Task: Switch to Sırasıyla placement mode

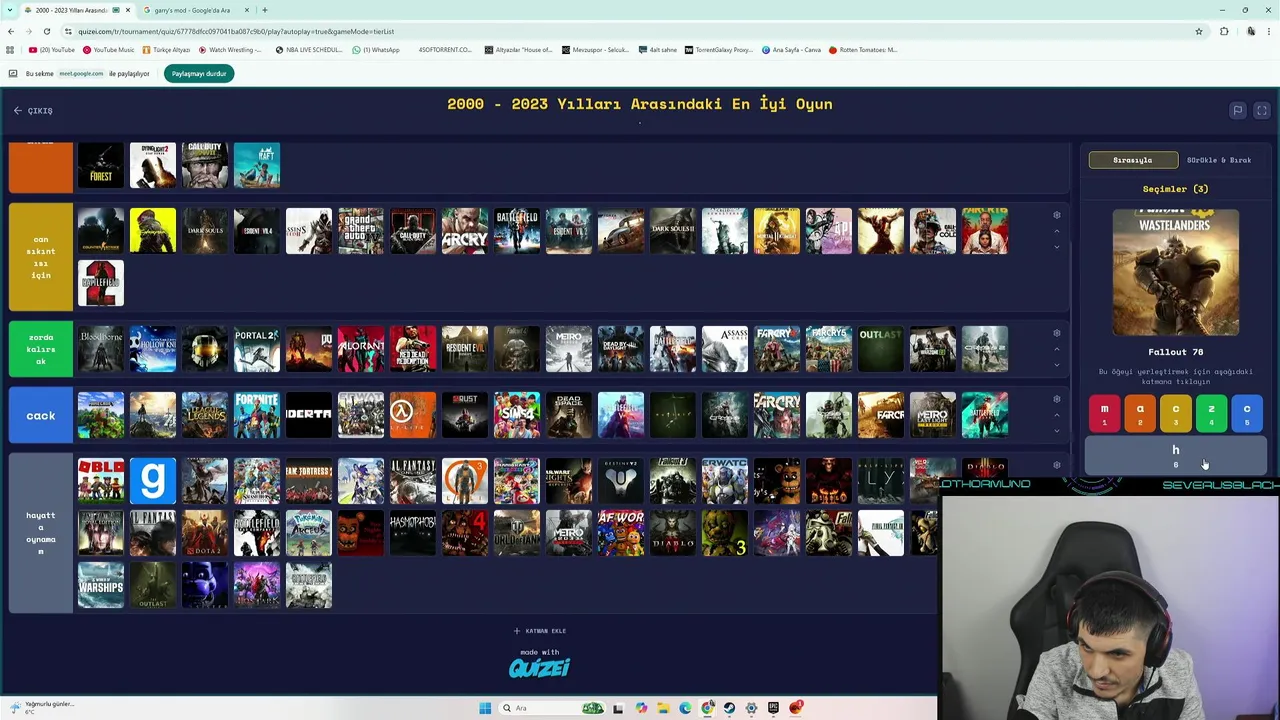Action: point(1133,160)
